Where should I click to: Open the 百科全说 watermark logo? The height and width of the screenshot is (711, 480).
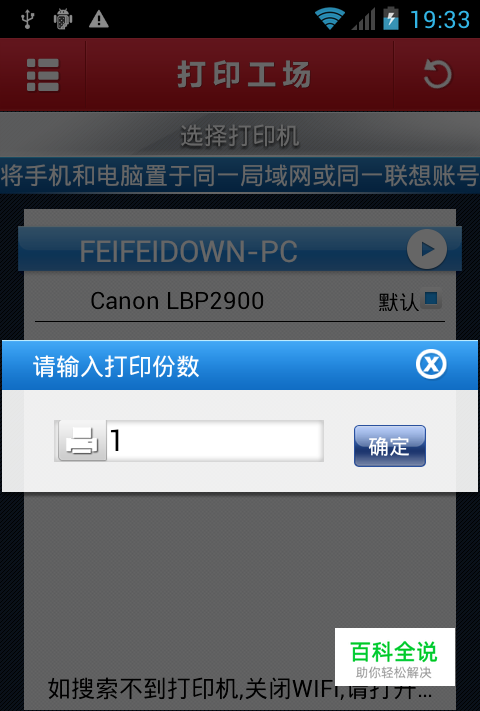click(394, 657)
